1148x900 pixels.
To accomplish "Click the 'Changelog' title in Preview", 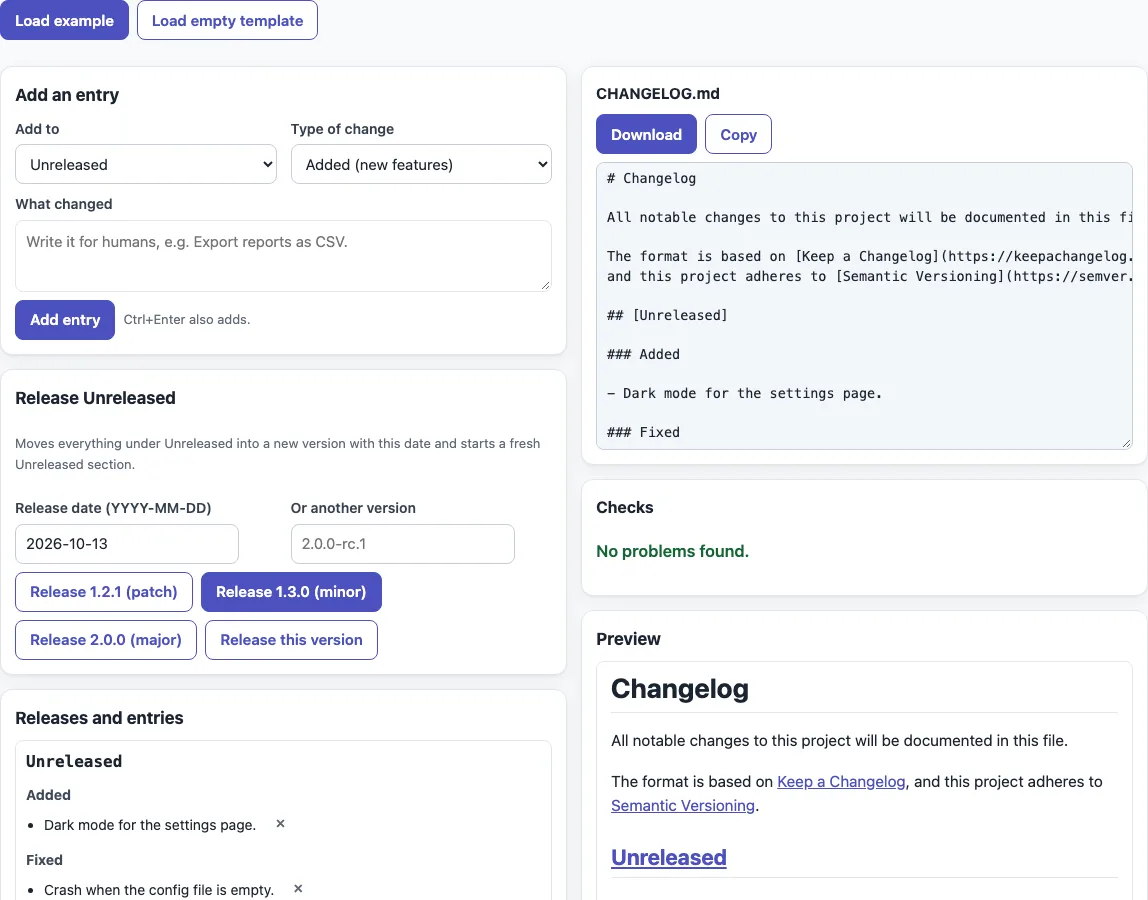I will (680, 689).
